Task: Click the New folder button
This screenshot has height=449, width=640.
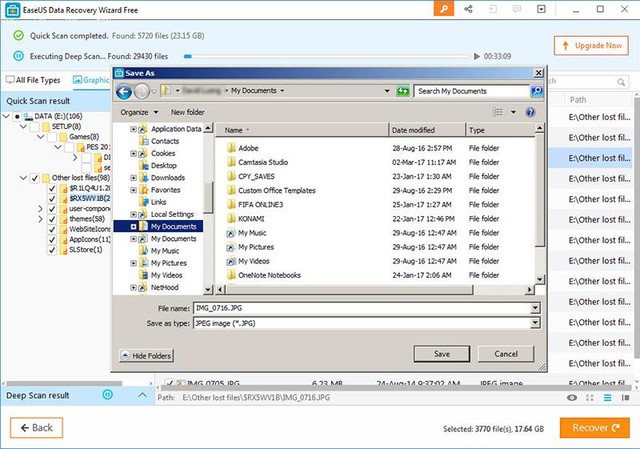Action: coord(187,112)
